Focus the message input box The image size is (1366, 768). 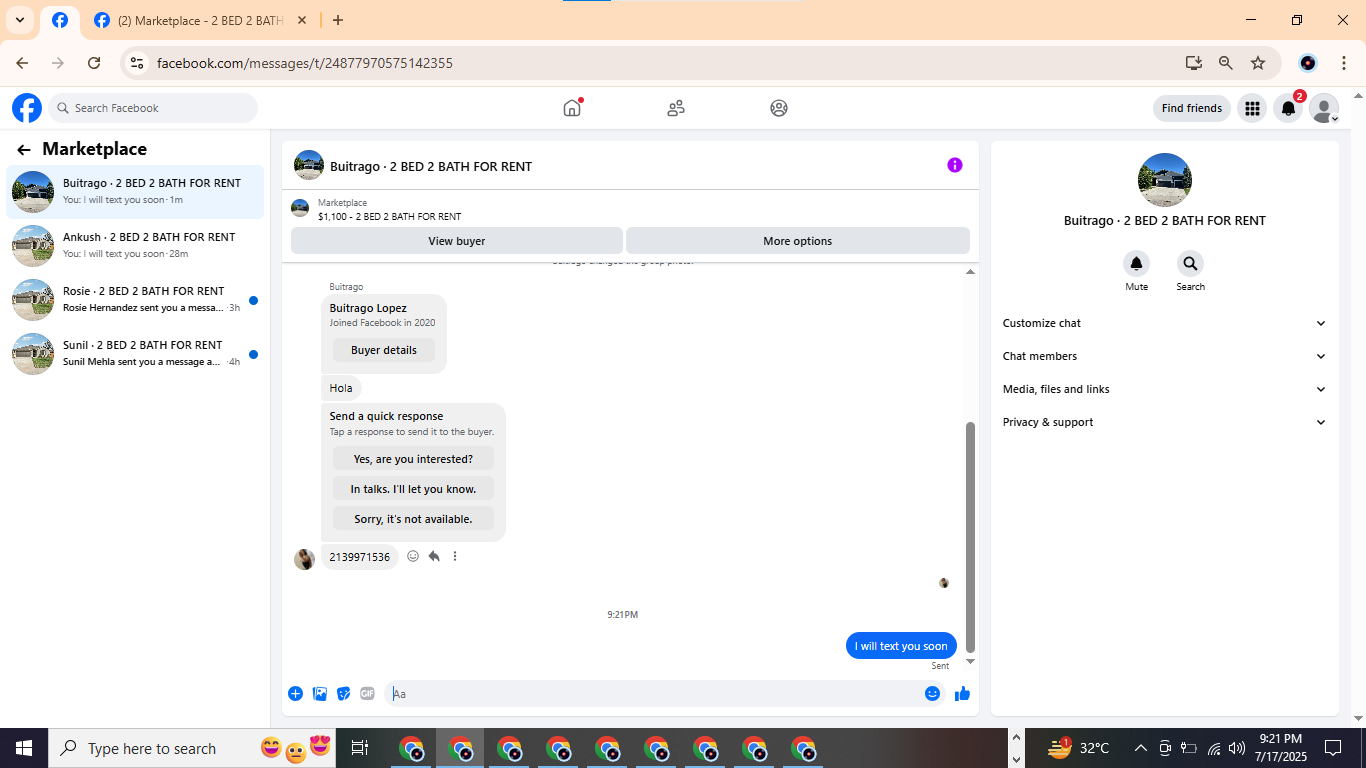click(655, 694)
